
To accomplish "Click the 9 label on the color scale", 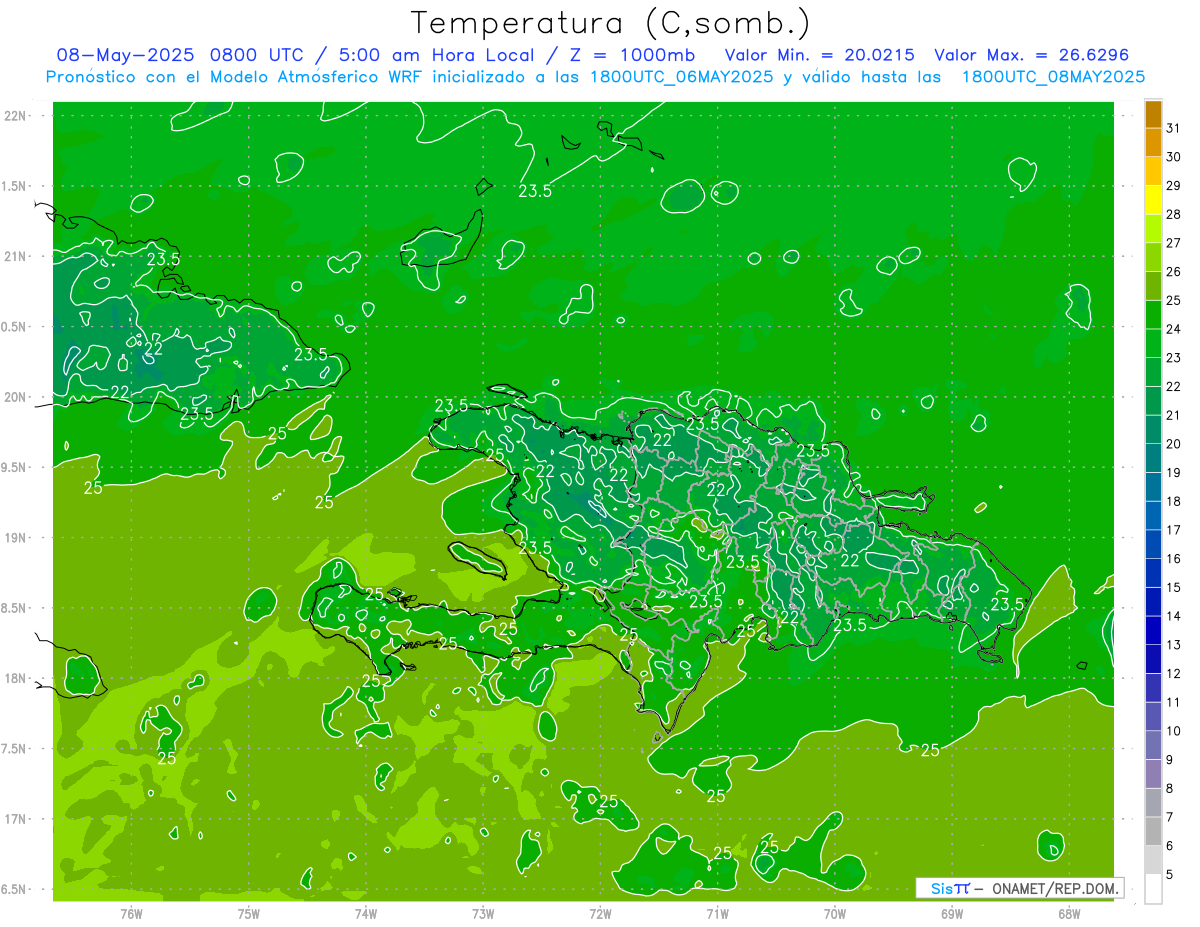I will (1170, 760).
